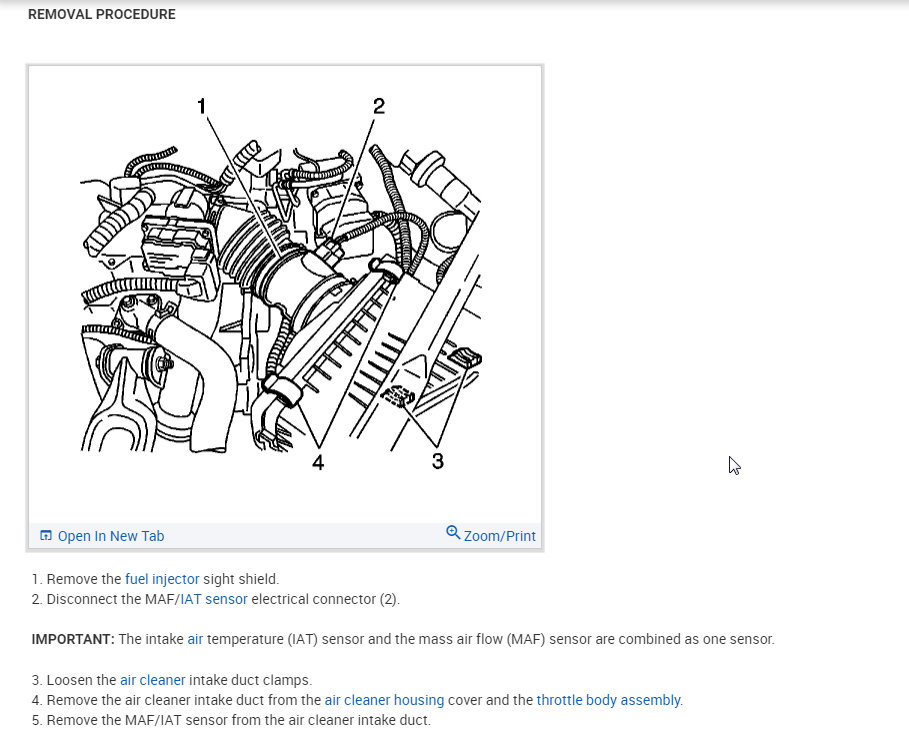Viewport: 909px width, 737px height.
Task: Open the IAT sensor link
Action: 214,599
